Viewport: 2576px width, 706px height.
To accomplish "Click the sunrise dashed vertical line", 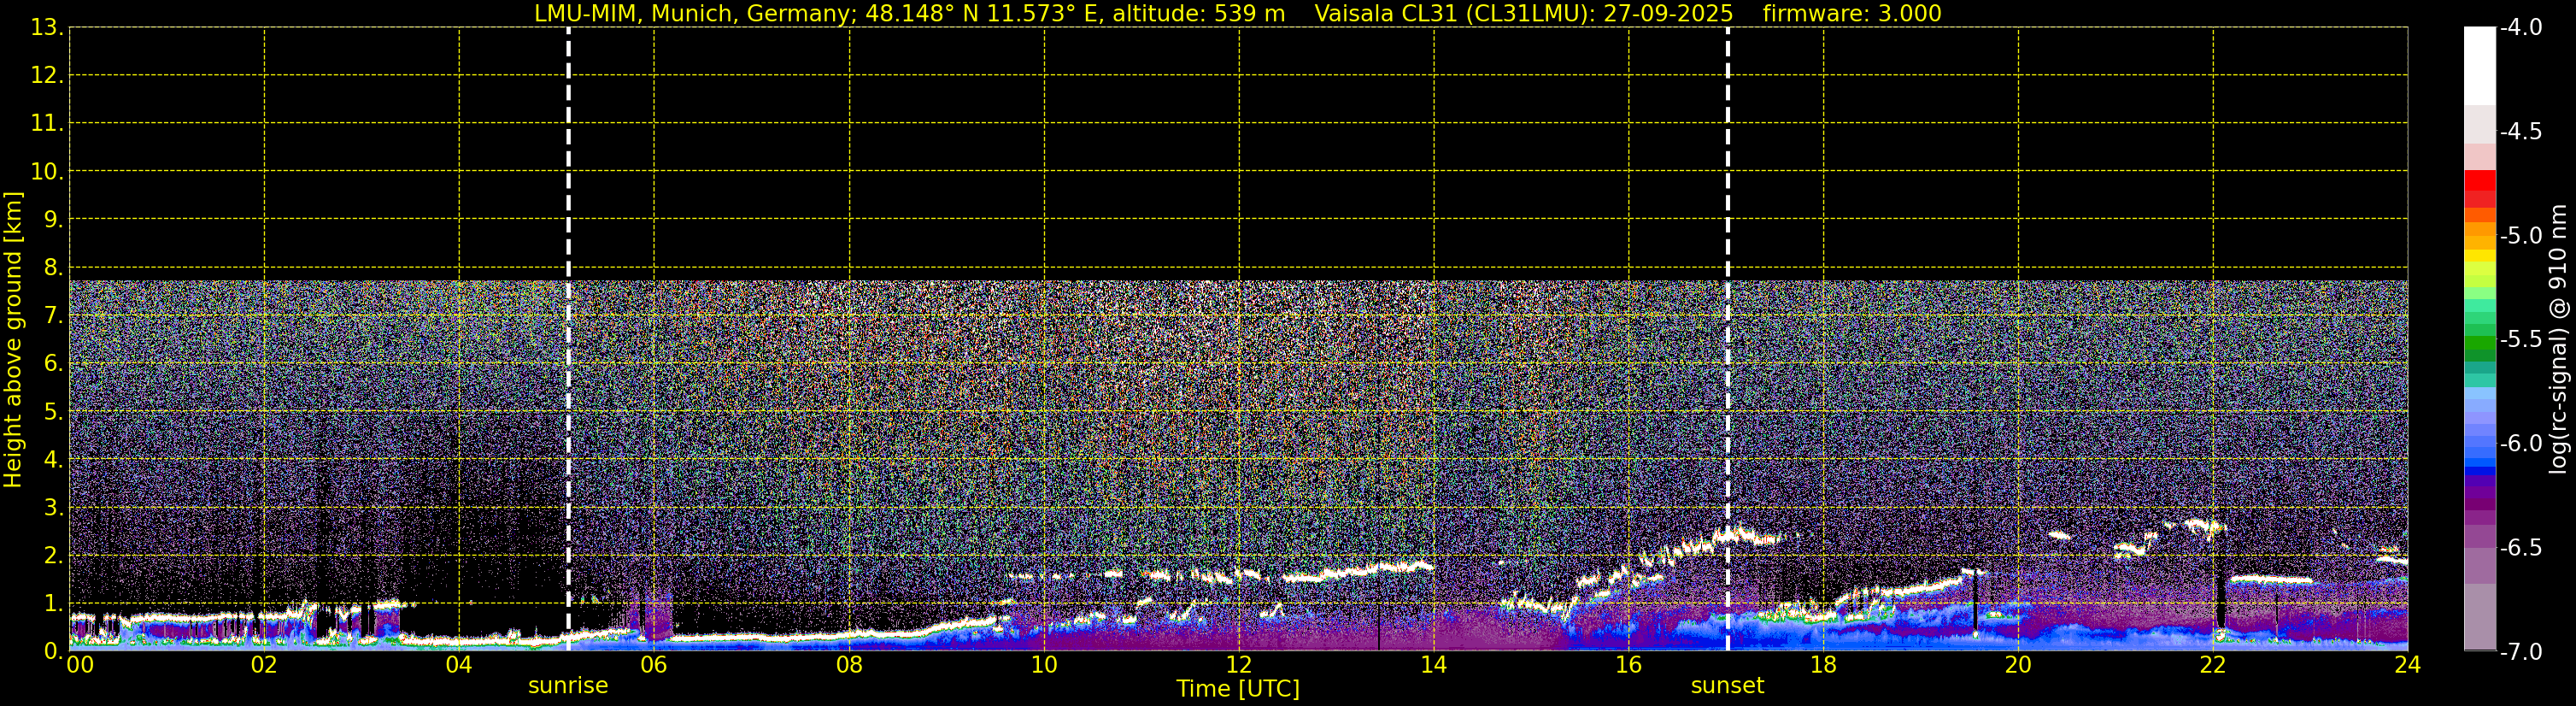I will [x=568, y=339].
